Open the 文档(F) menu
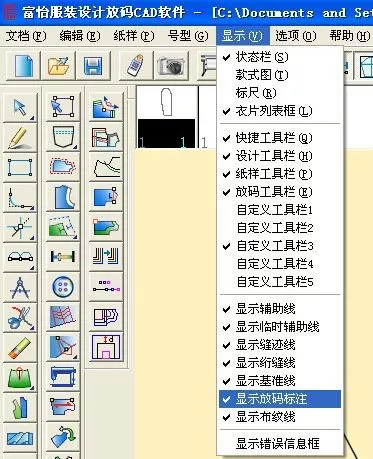The image size is (373, 459). click(26, 36)
